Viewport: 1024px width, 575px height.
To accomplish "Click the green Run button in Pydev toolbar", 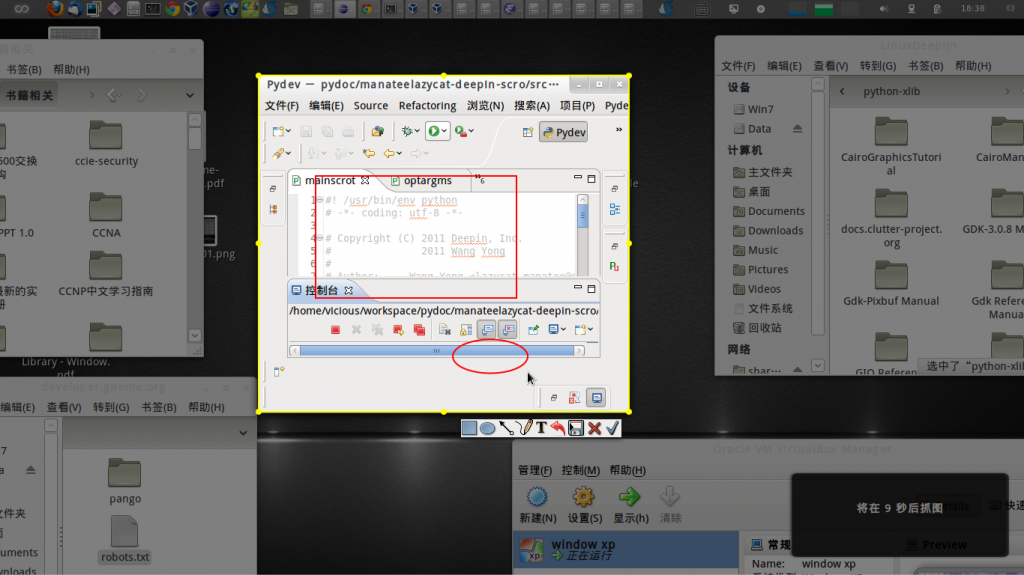I will [434, 131].
